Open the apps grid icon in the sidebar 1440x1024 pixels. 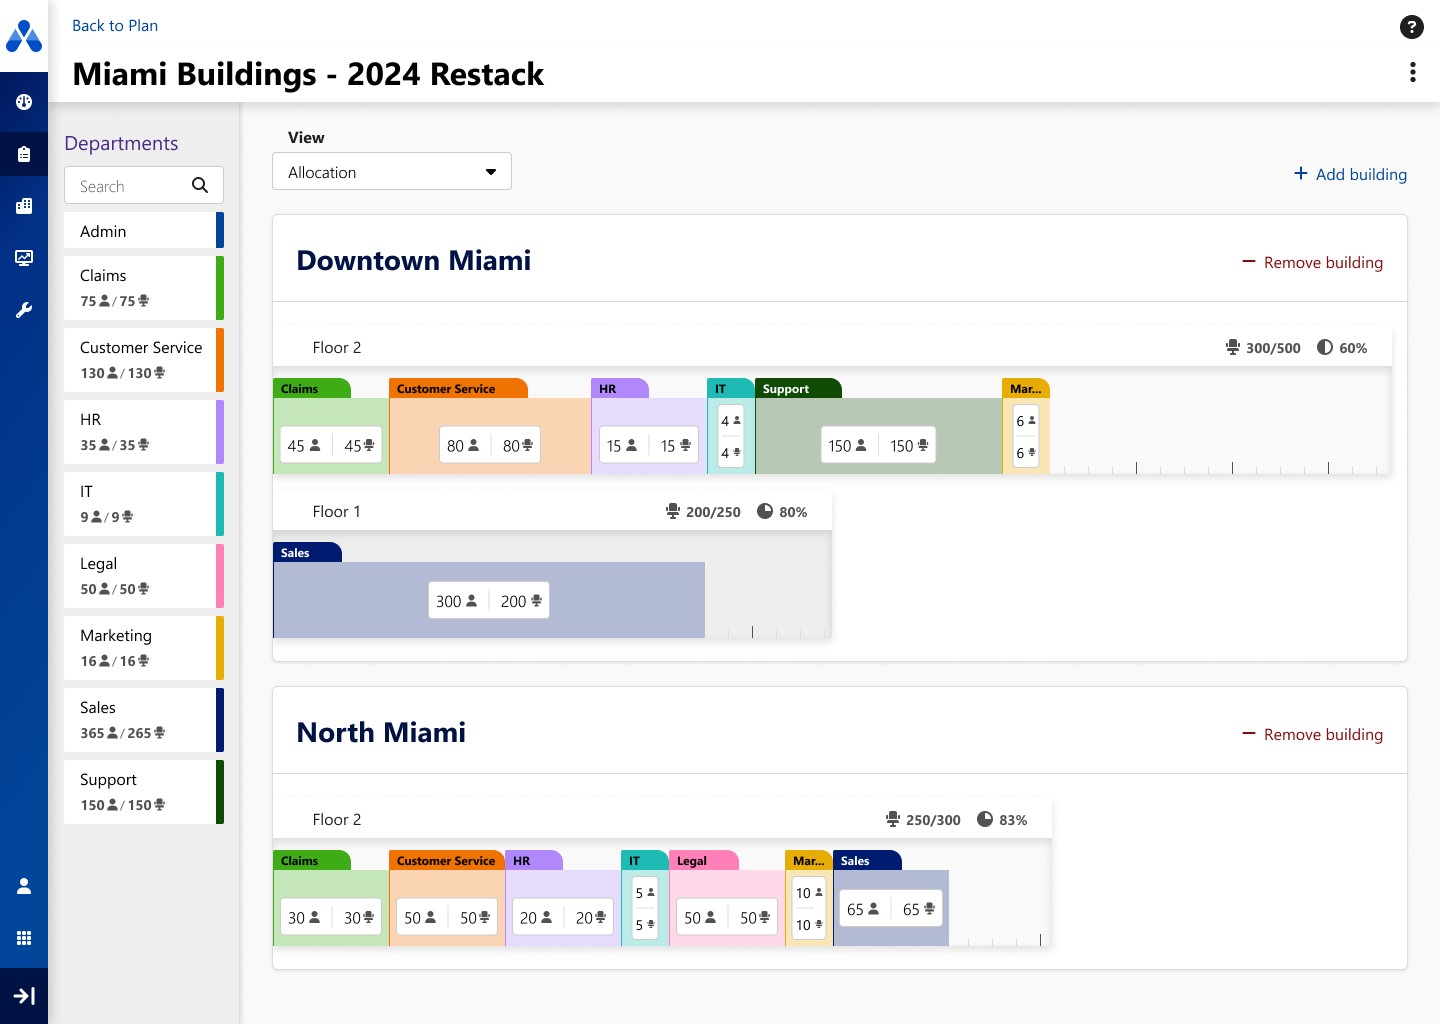24,937
